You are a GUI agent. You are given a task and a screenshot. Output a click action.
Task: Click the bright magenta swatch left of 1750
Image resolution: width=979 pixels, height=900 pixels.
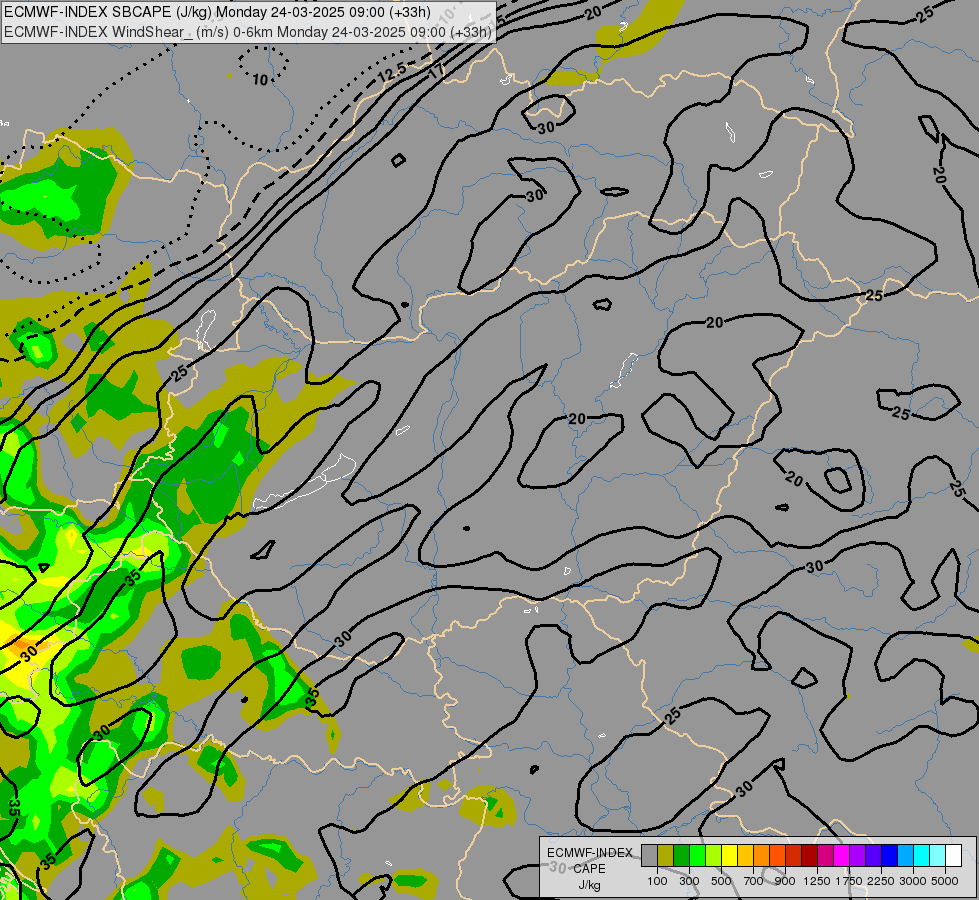842,855
